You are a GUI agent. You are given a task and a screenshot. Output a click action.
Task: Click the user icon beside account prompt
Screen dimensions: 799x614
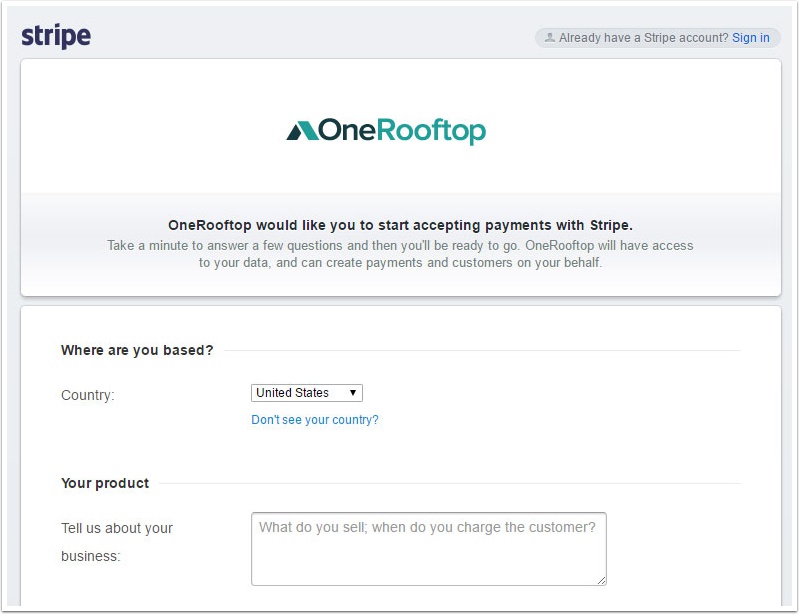pyautogui.click(x=549, y=38)
